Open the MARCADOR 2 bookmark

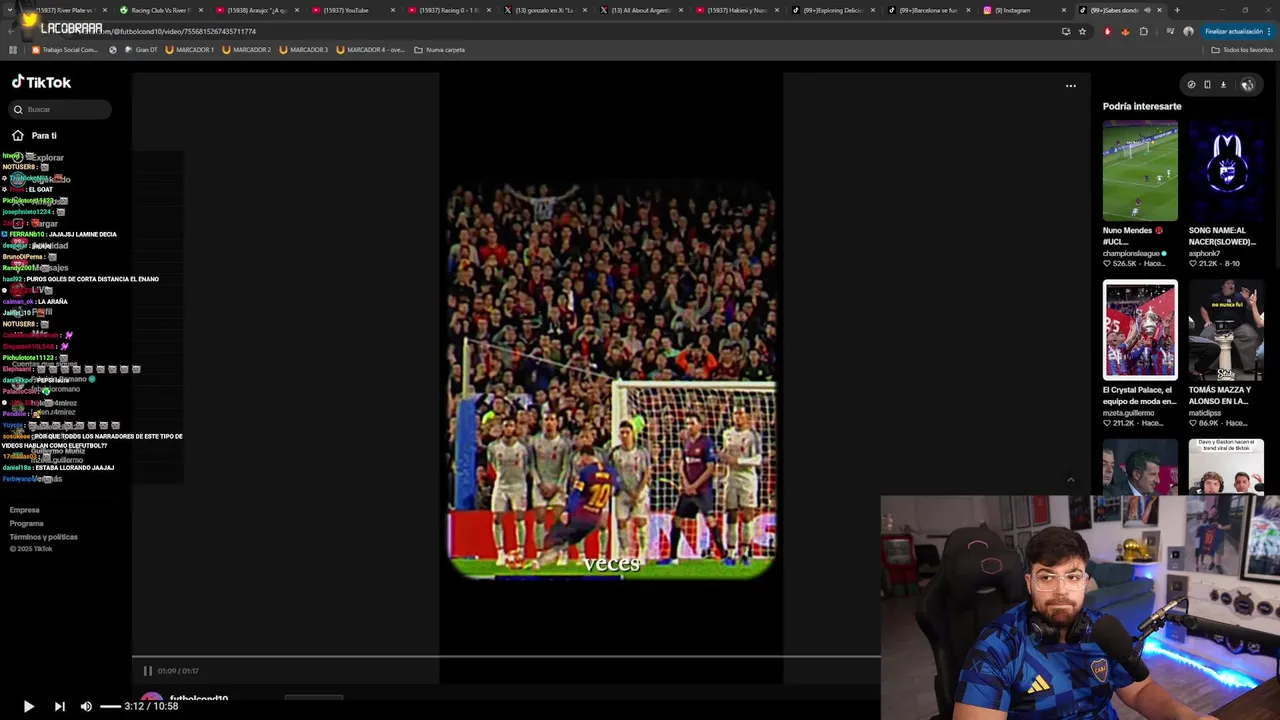(247, 50)
